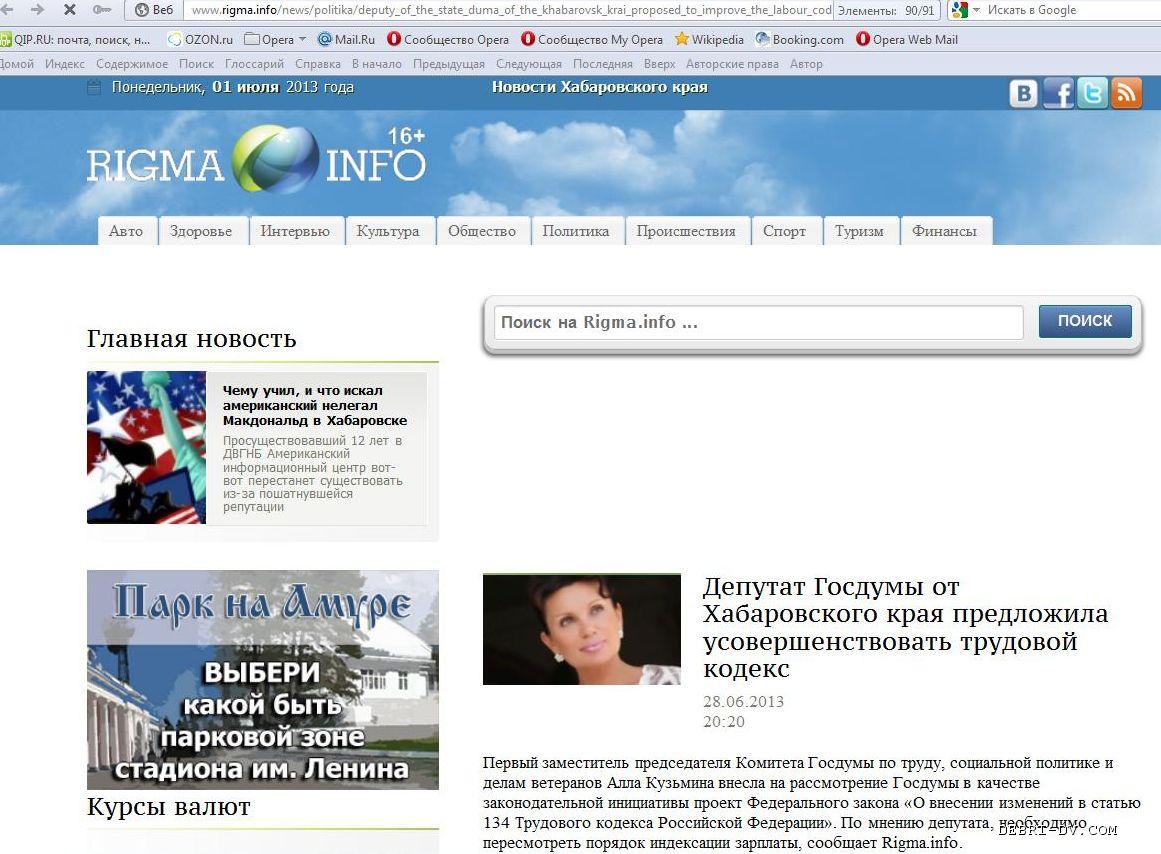The height and width of the screenshot is (854, 1161).
Task: Open the Wikipedia bookmark
Action: point(709,40)
